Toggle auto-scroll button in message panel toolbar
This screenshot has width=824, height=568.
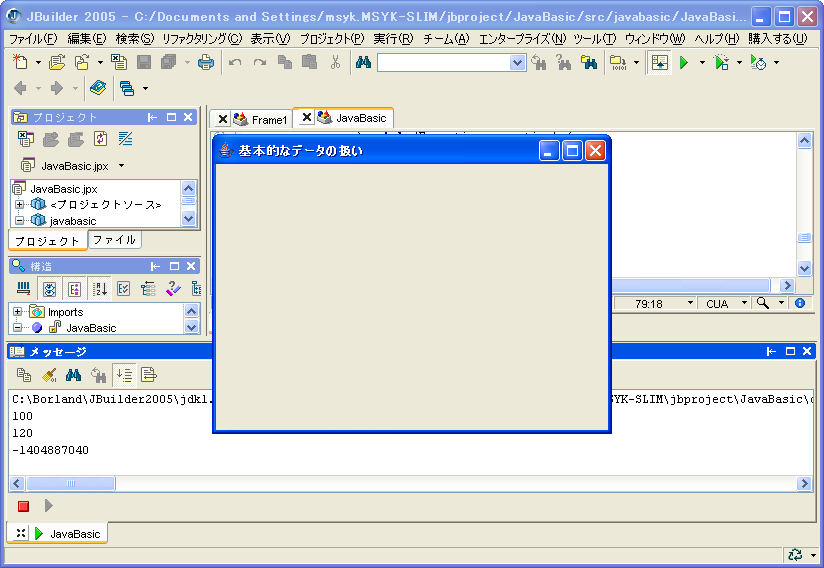tap(124, 375)
